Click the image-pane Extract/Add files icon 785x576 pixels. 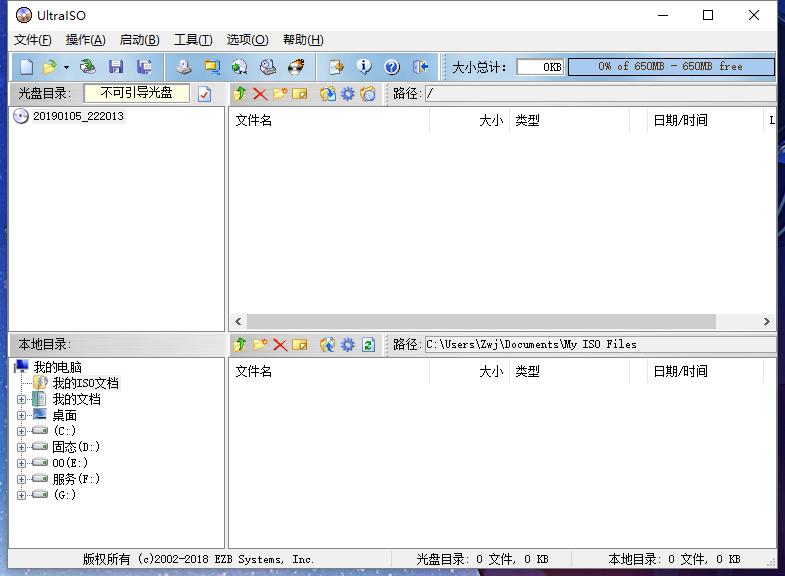(x=327, y=94)
